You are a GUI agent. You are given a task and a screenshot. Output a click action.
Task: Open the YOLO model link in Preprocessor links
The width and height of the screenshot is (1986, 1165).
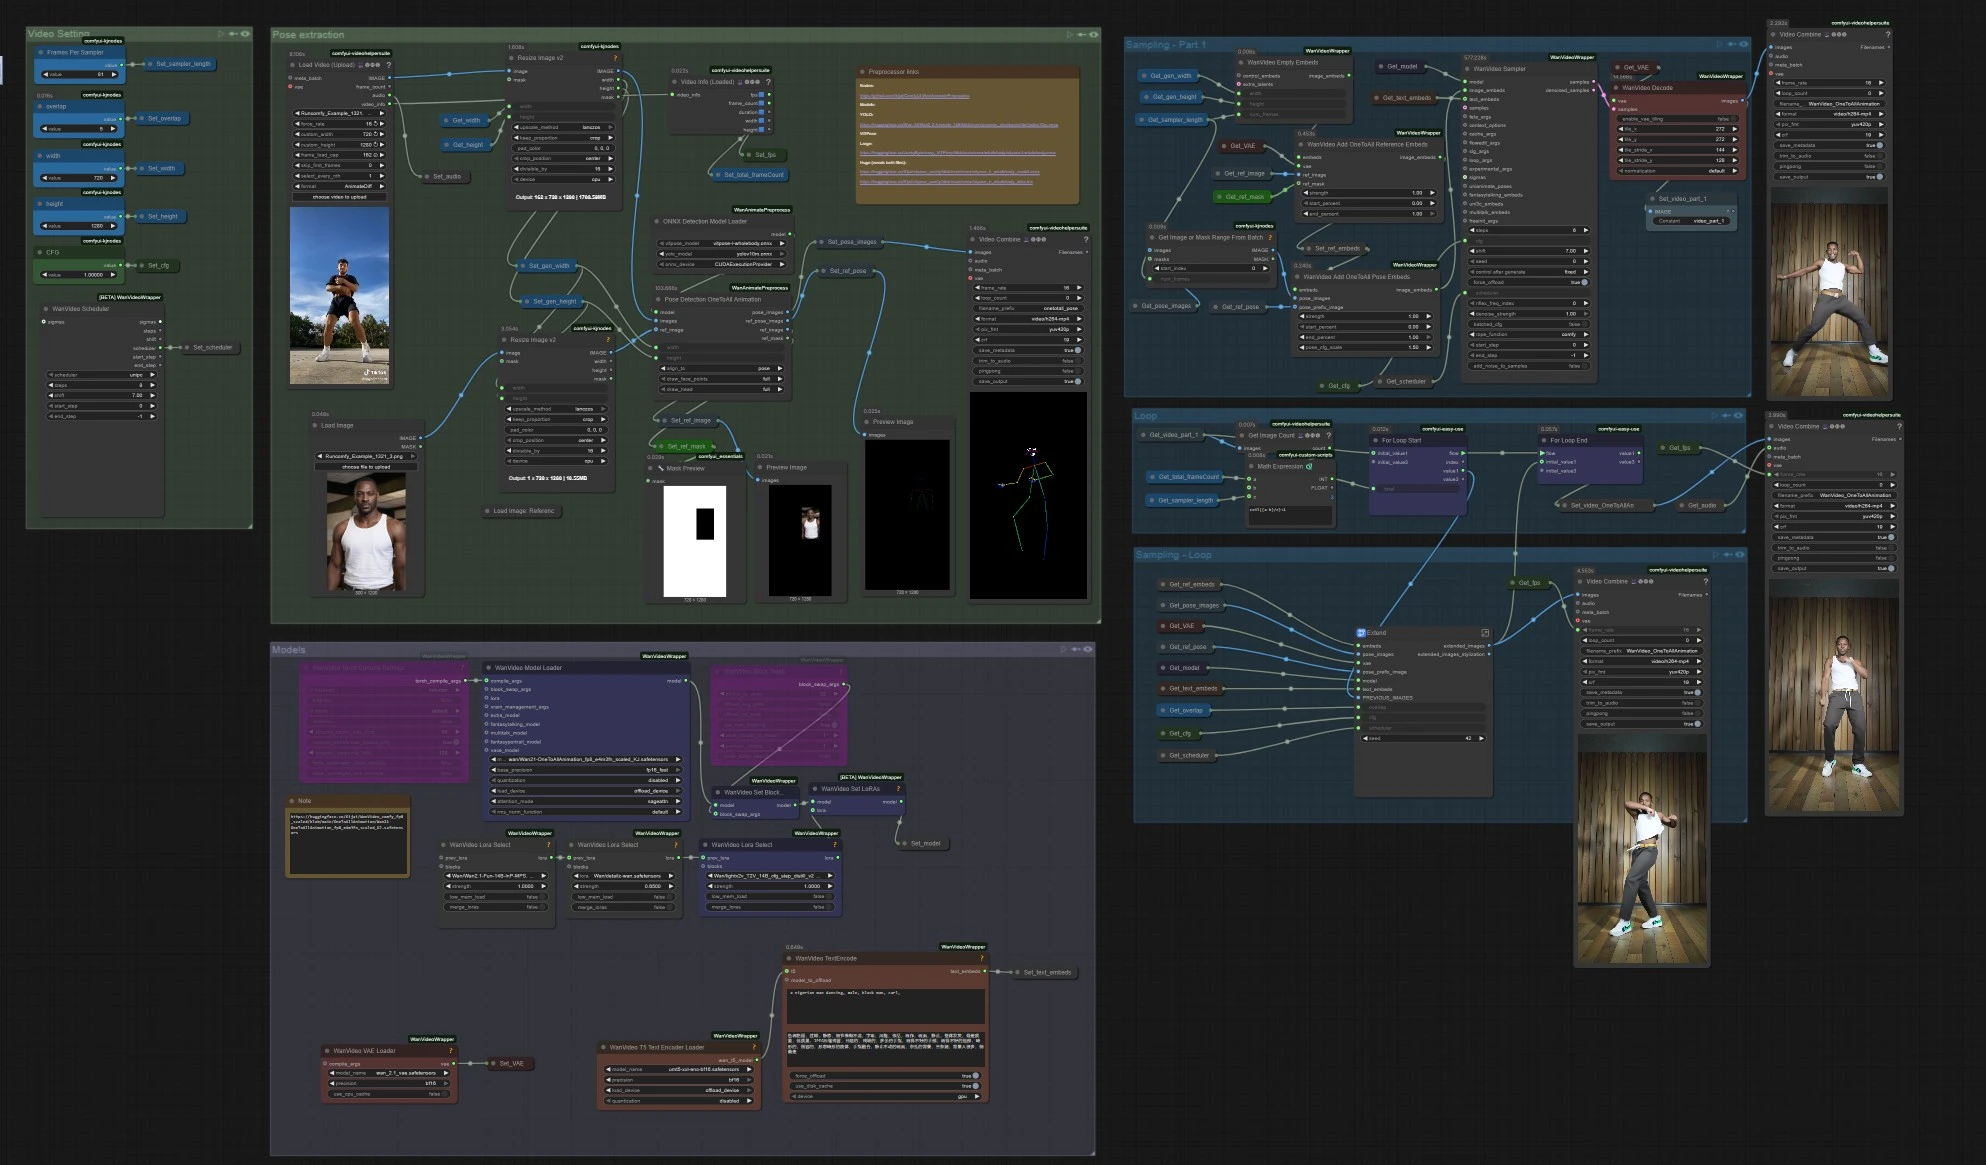958,125
